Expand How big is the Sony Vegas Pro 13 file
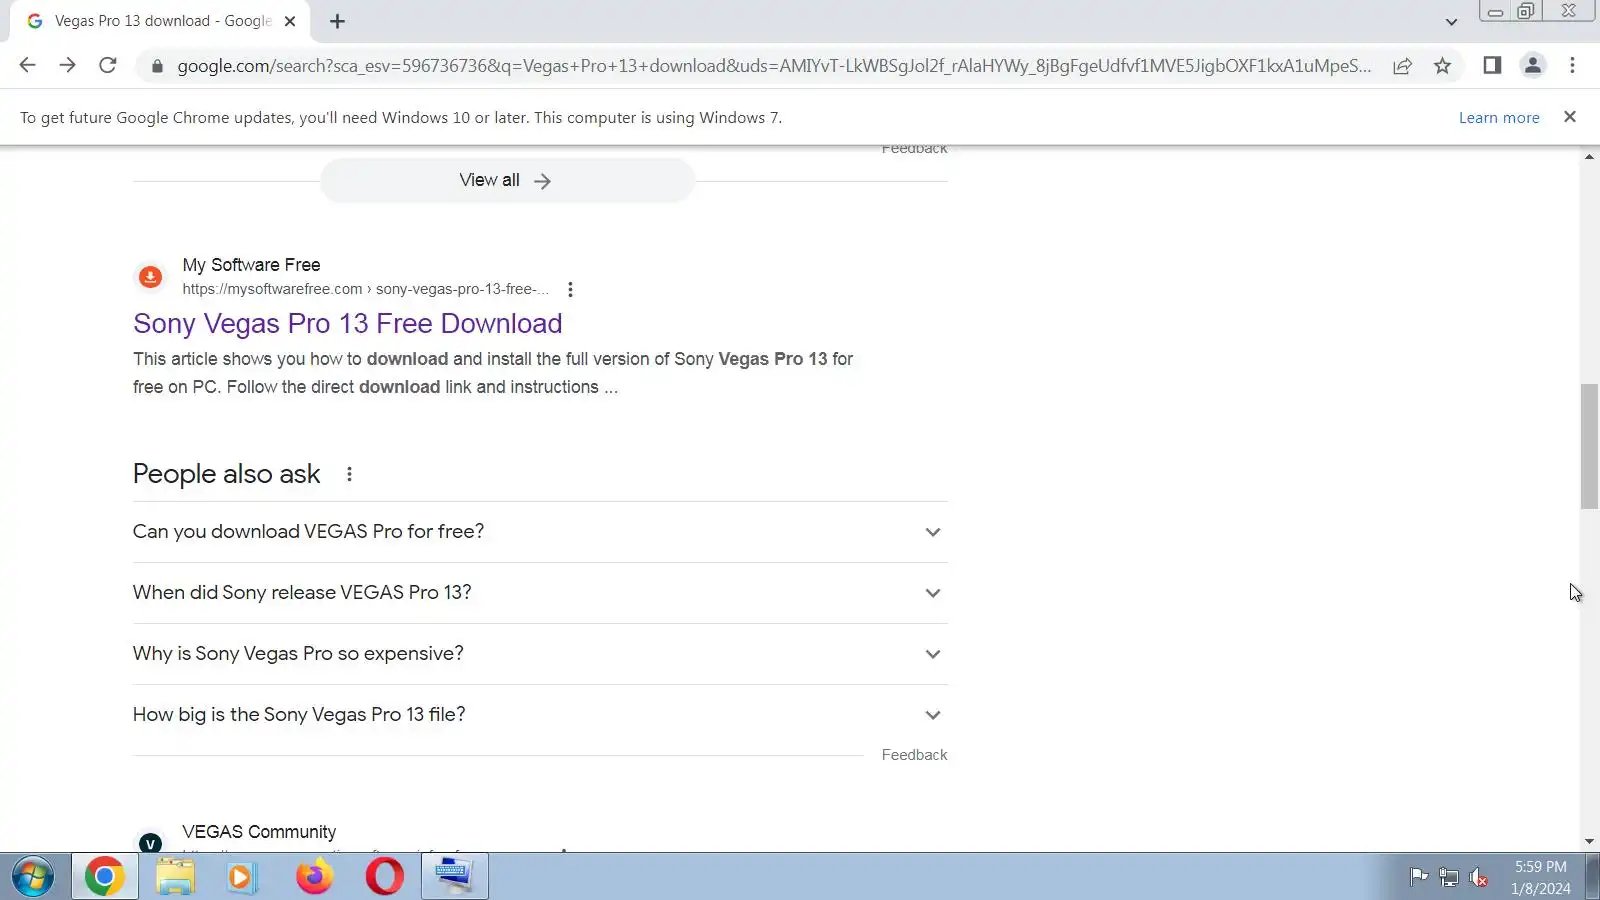 pos(540,715)
